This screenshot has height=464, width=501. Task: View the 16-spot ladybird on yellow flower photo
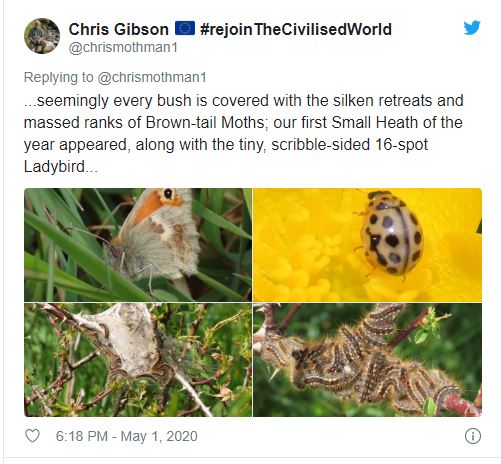(x=367, y=245)
